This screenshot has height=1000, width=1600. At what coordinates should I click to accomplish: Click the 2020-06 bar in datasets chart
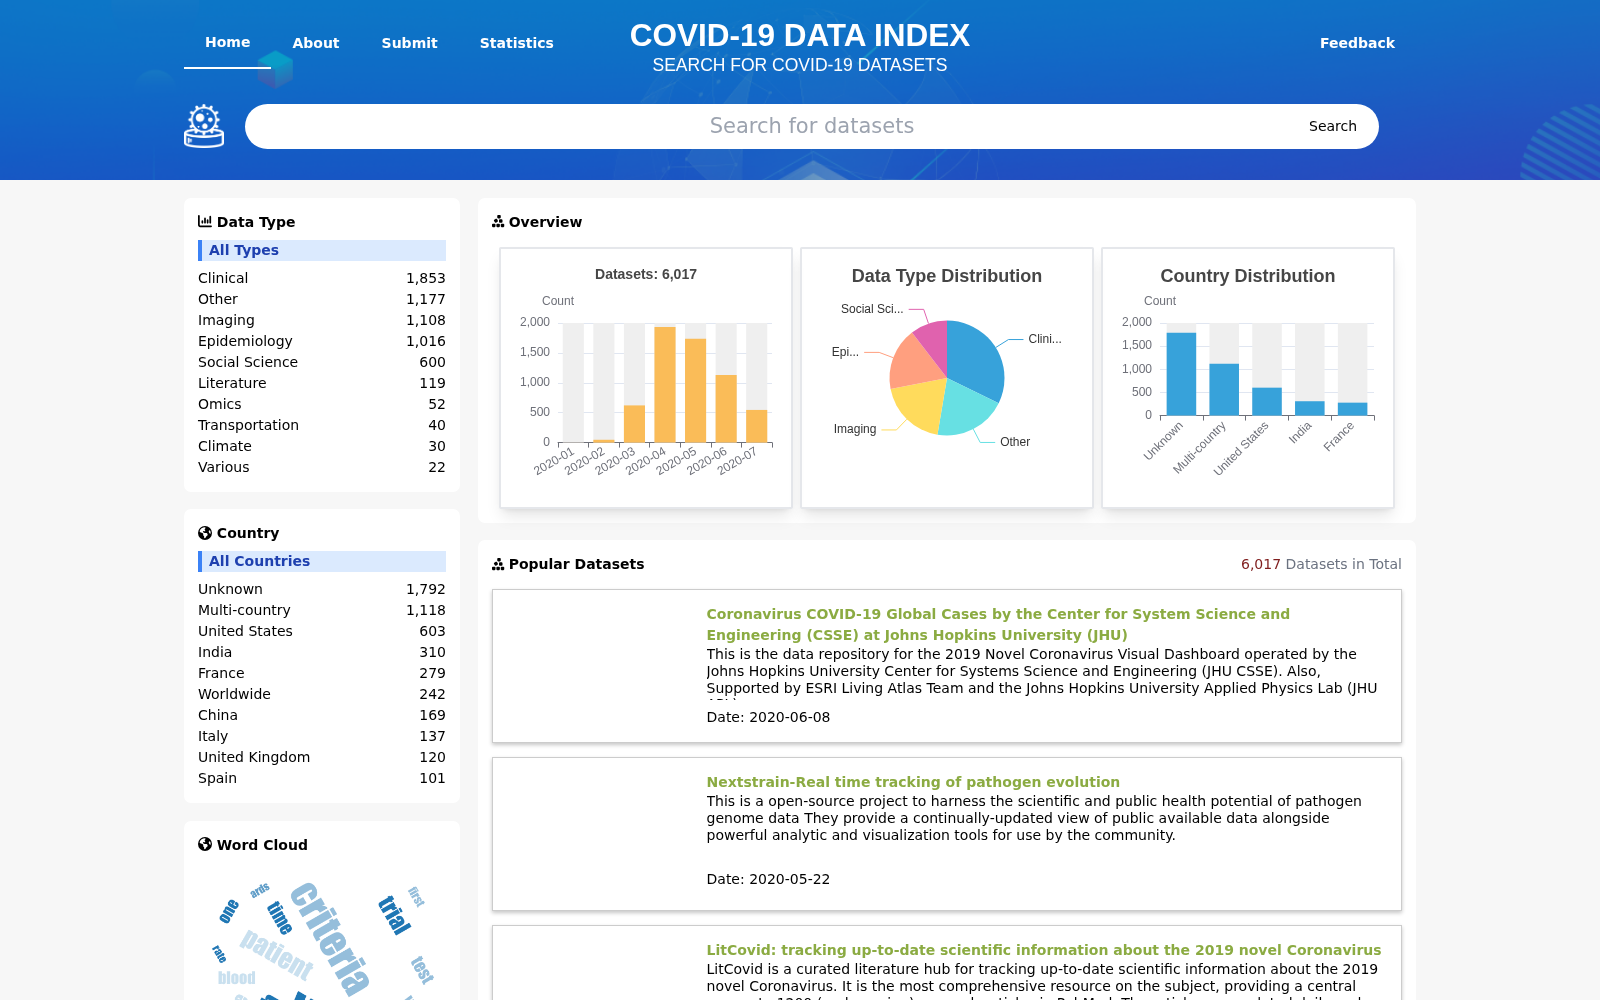[726, 409]
